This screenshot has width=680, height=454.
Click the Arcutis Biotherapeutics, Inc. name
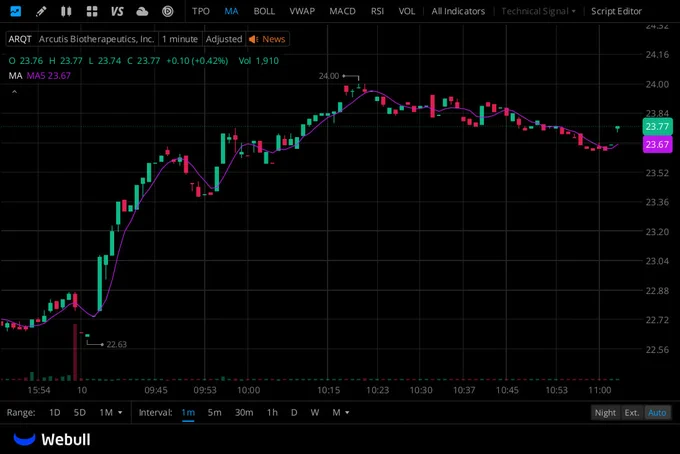(96, 39)
